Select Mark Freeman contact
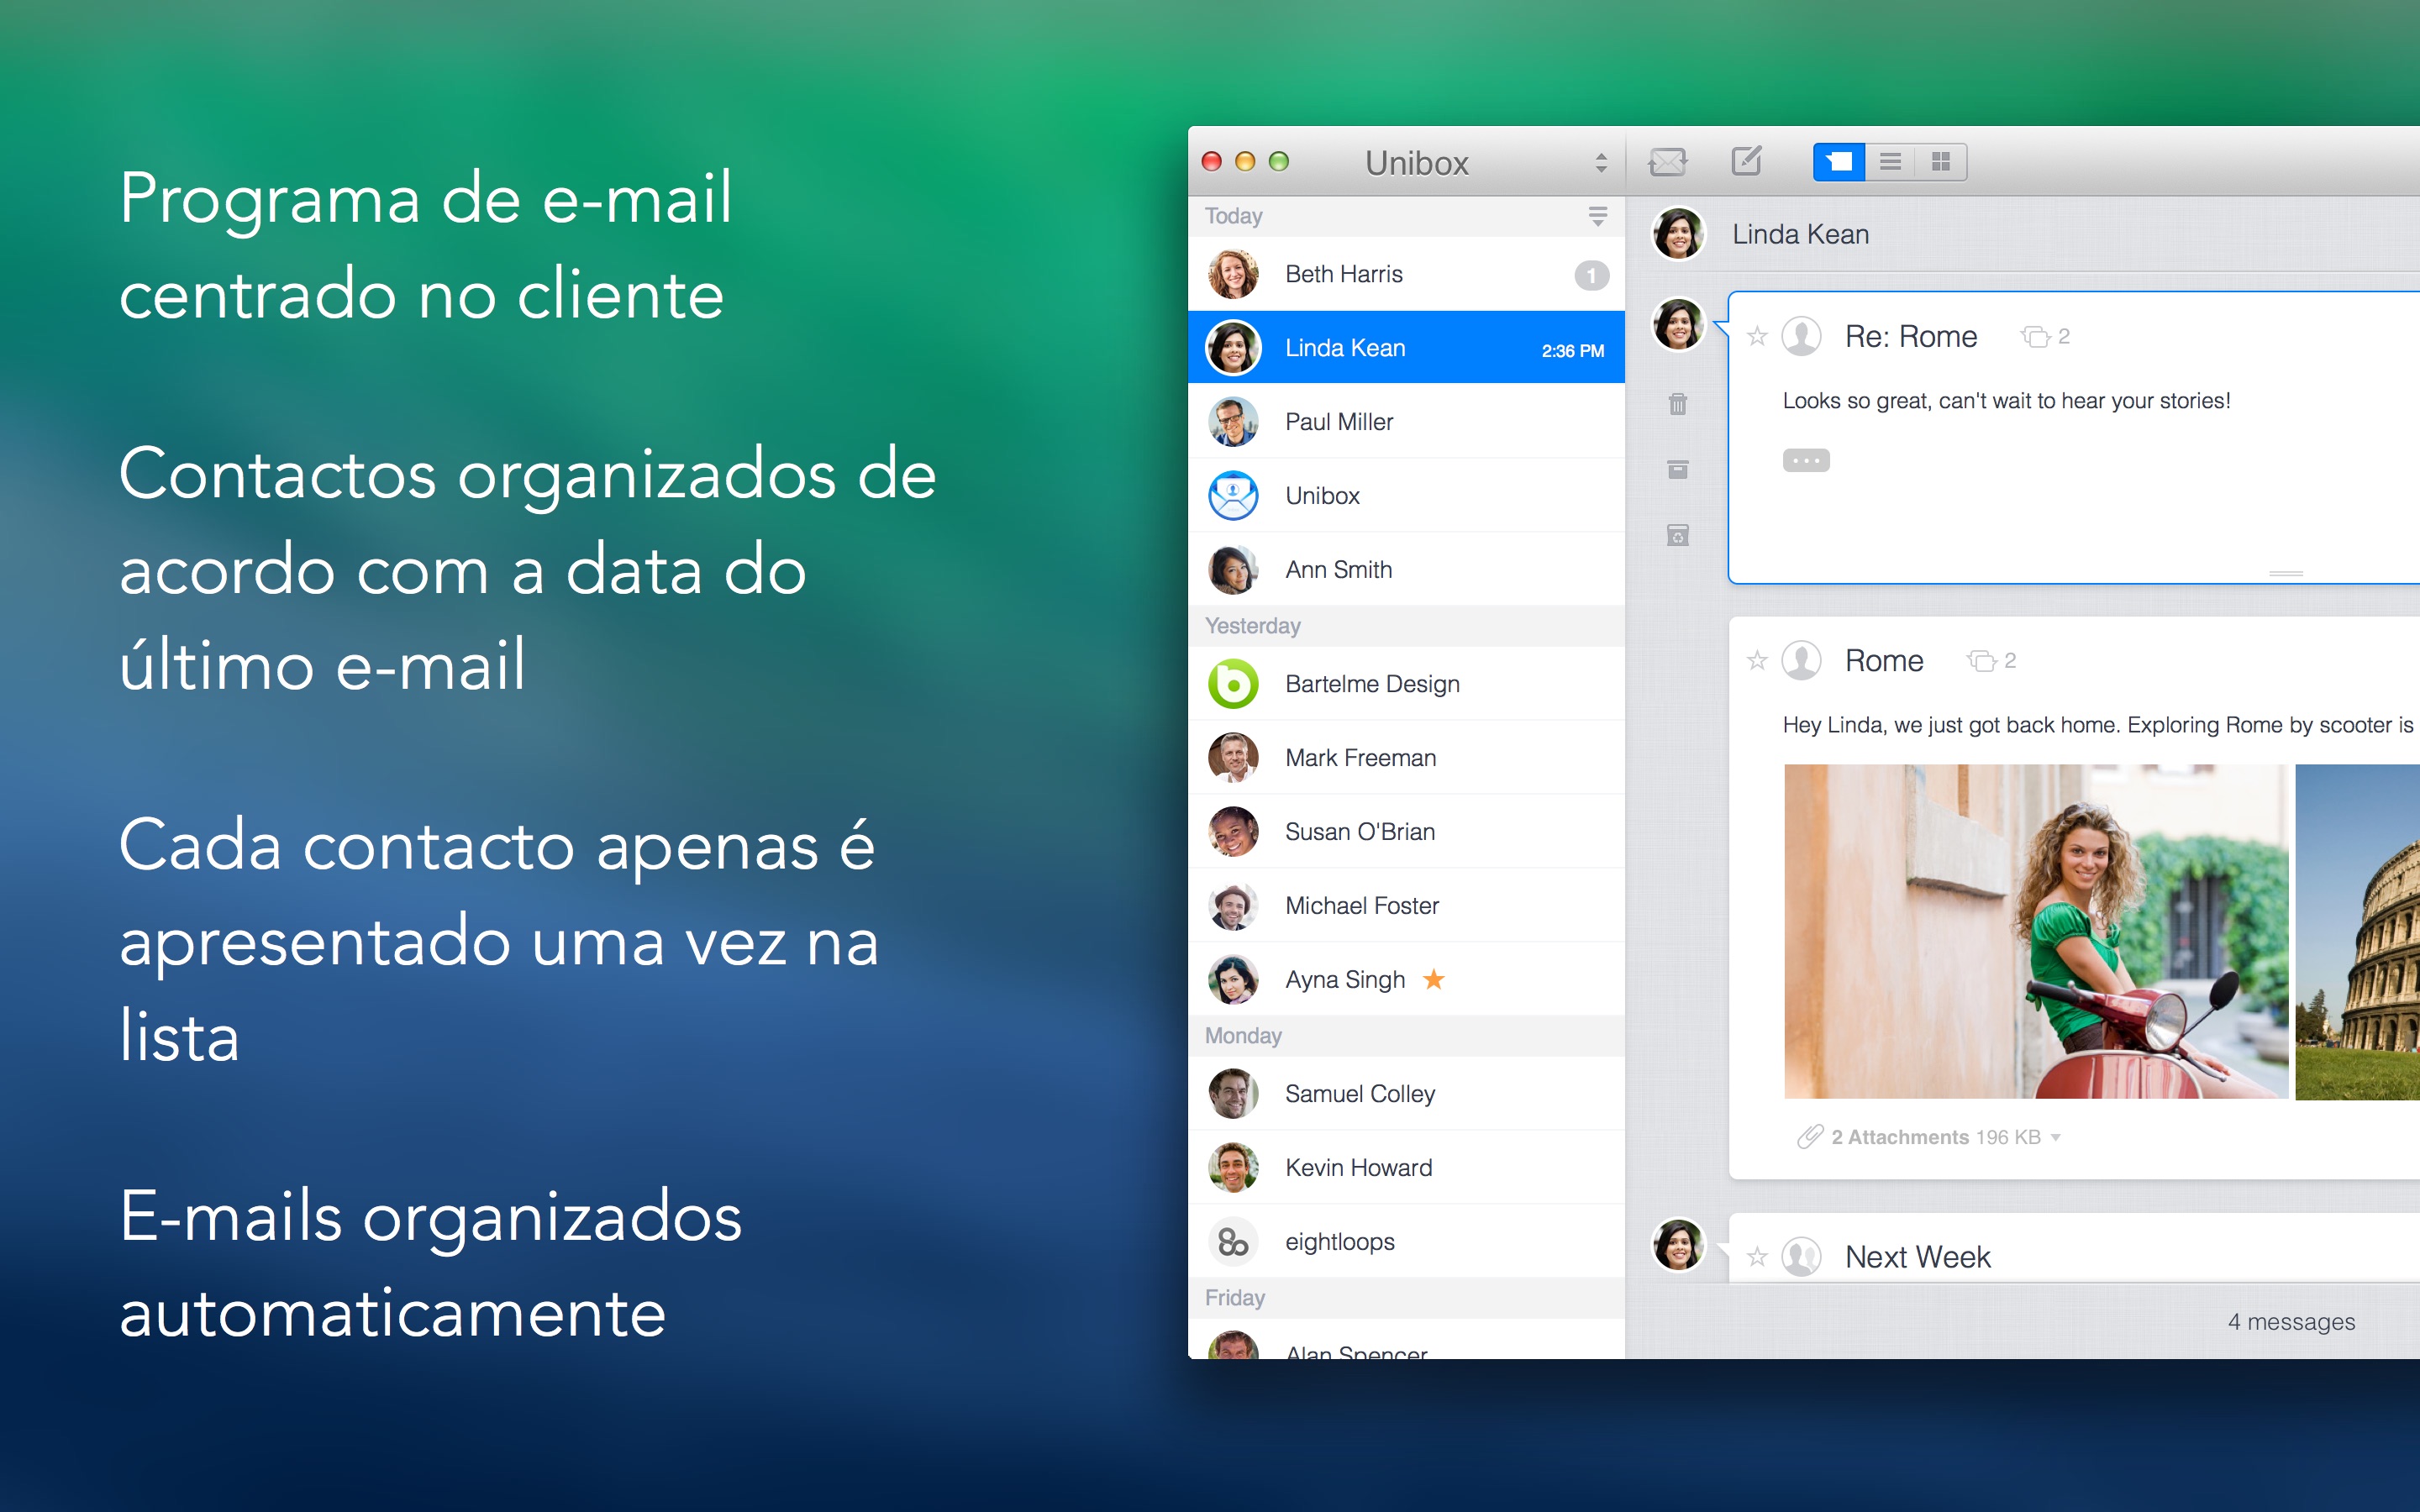The height and width of the screenshot is (1512, 2420). 1406,758
